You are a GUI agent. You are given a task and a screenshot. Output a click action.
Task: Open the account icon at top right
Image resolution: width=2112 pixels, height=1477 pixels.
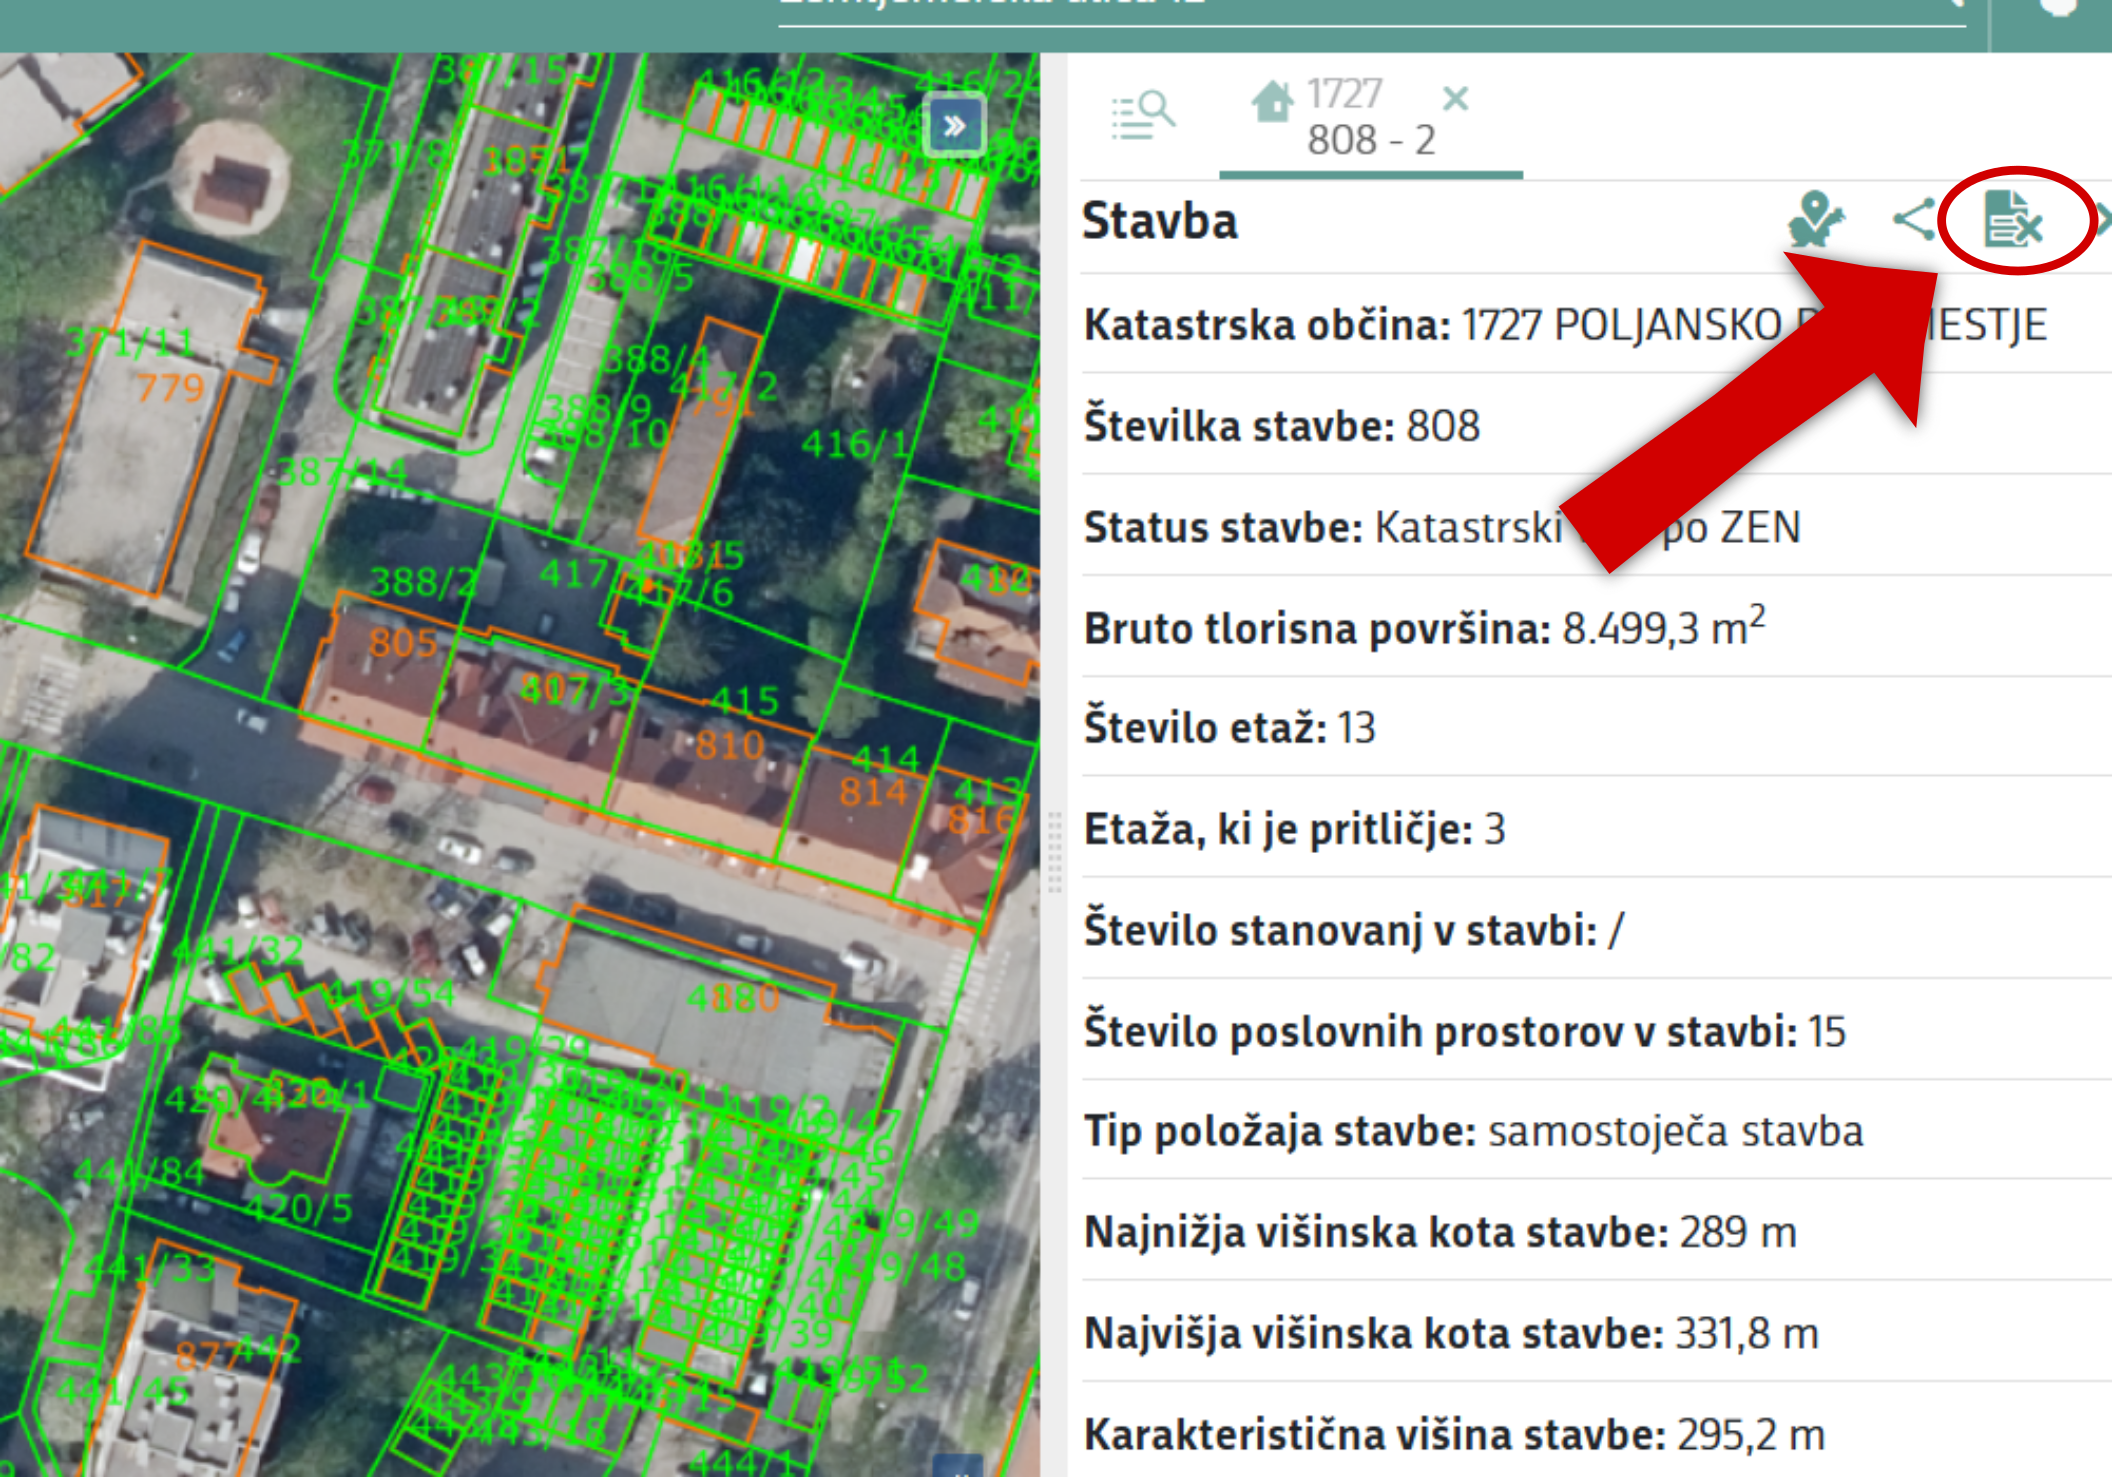coord(2057,10)
